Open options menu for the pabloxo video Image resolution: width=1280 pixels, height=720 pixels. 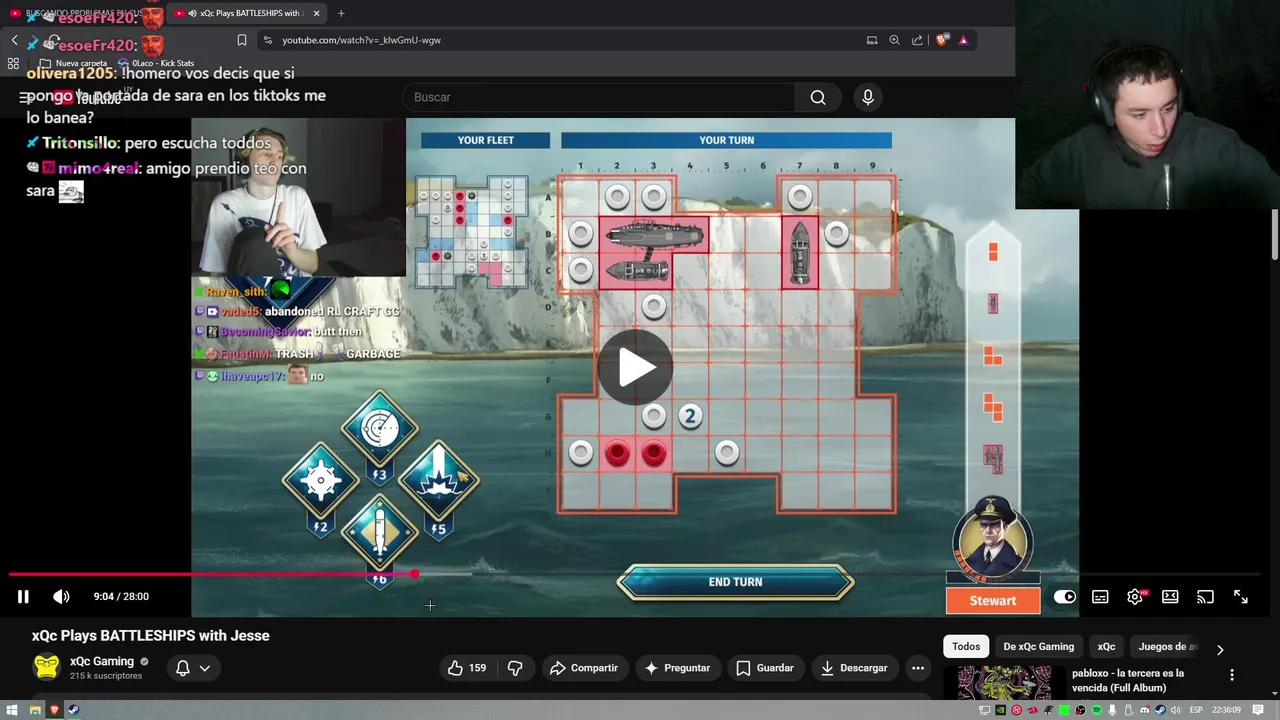pyautogui.click(x=1232, y=675)
